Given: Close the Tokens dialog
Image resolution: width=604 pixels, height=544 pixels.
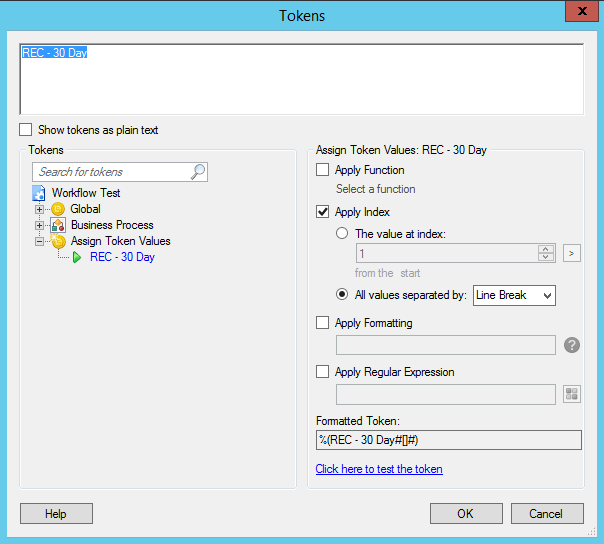Looking at the screenshot, I should [x=582, y=11].
